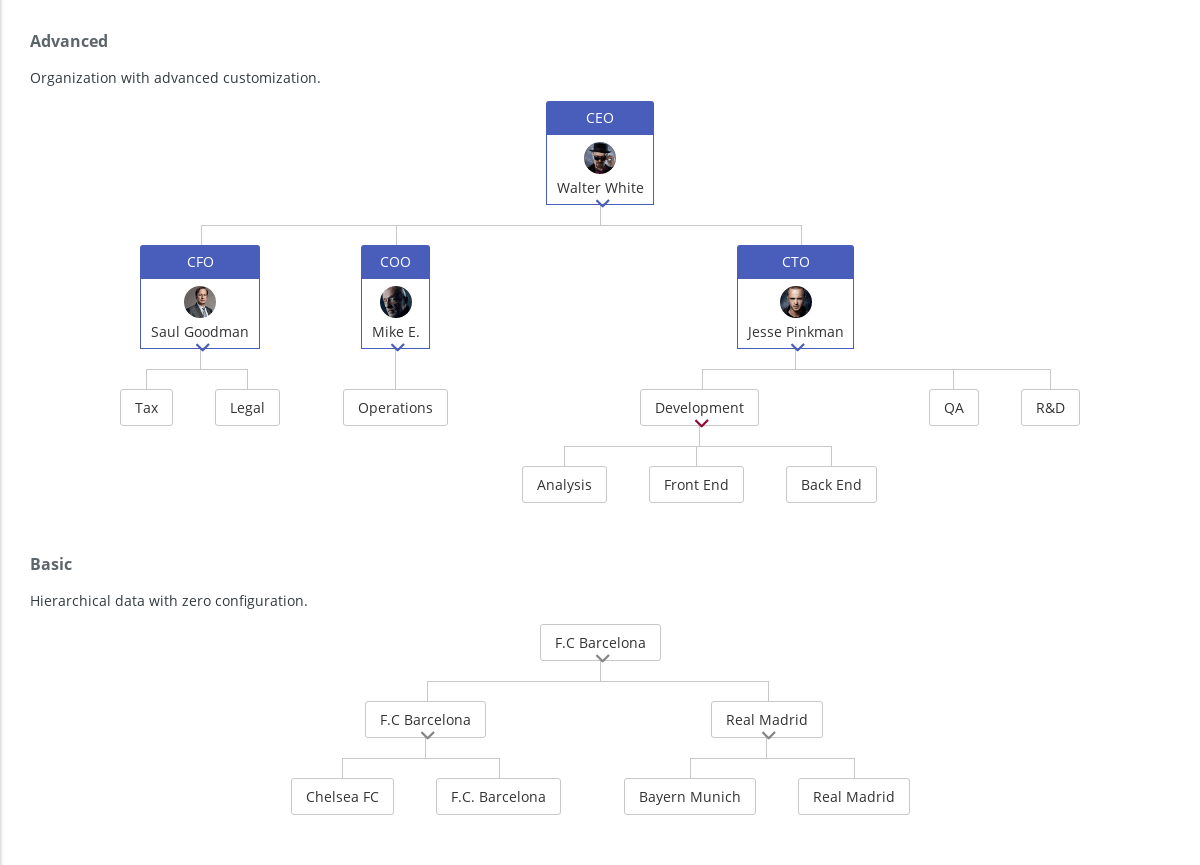1200x865 pixels.
Task: Click Walter White's avatar photo
Action: pyautogui.click(x=600, y=157)
